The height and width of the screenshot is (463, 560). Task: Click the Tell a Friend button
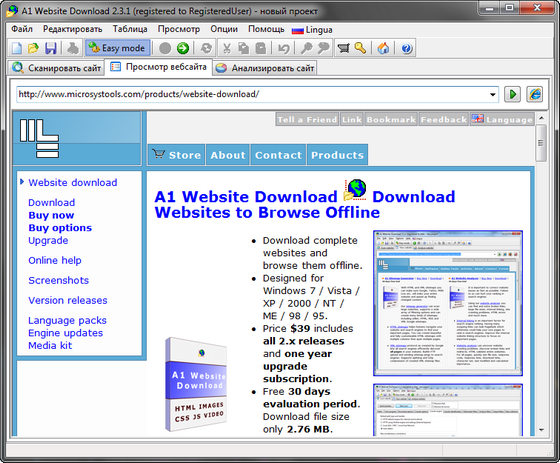tap(307, 120)
